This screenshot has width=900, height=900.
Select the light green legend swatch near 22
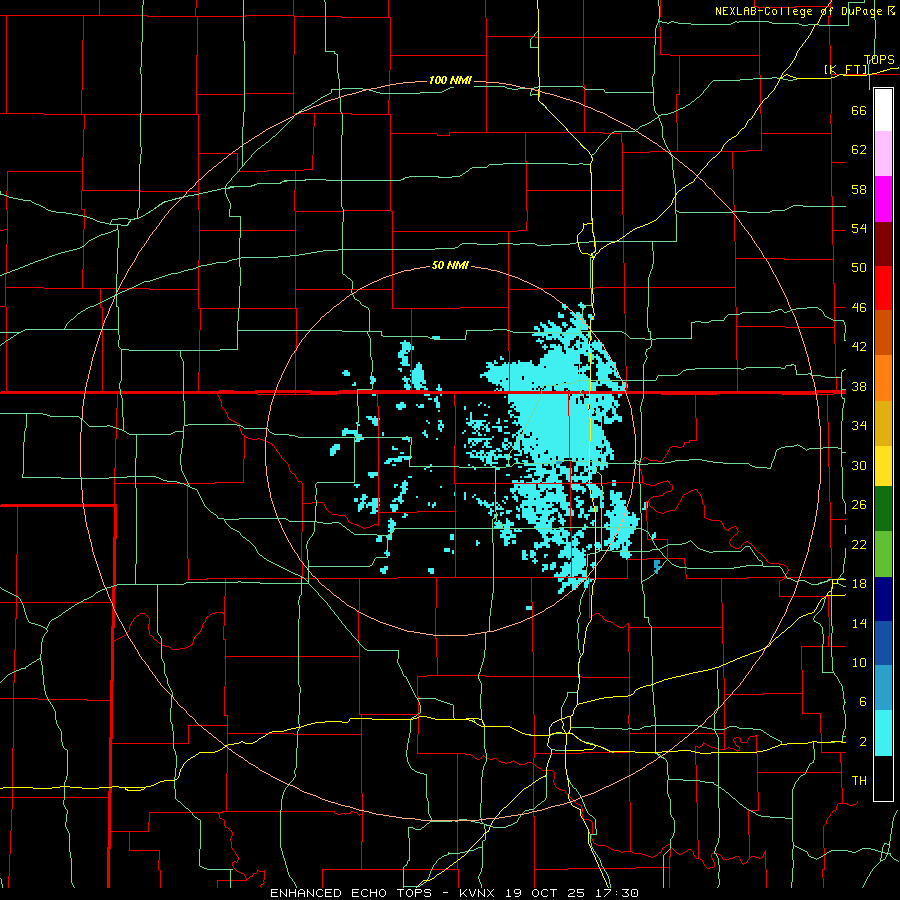883,554
